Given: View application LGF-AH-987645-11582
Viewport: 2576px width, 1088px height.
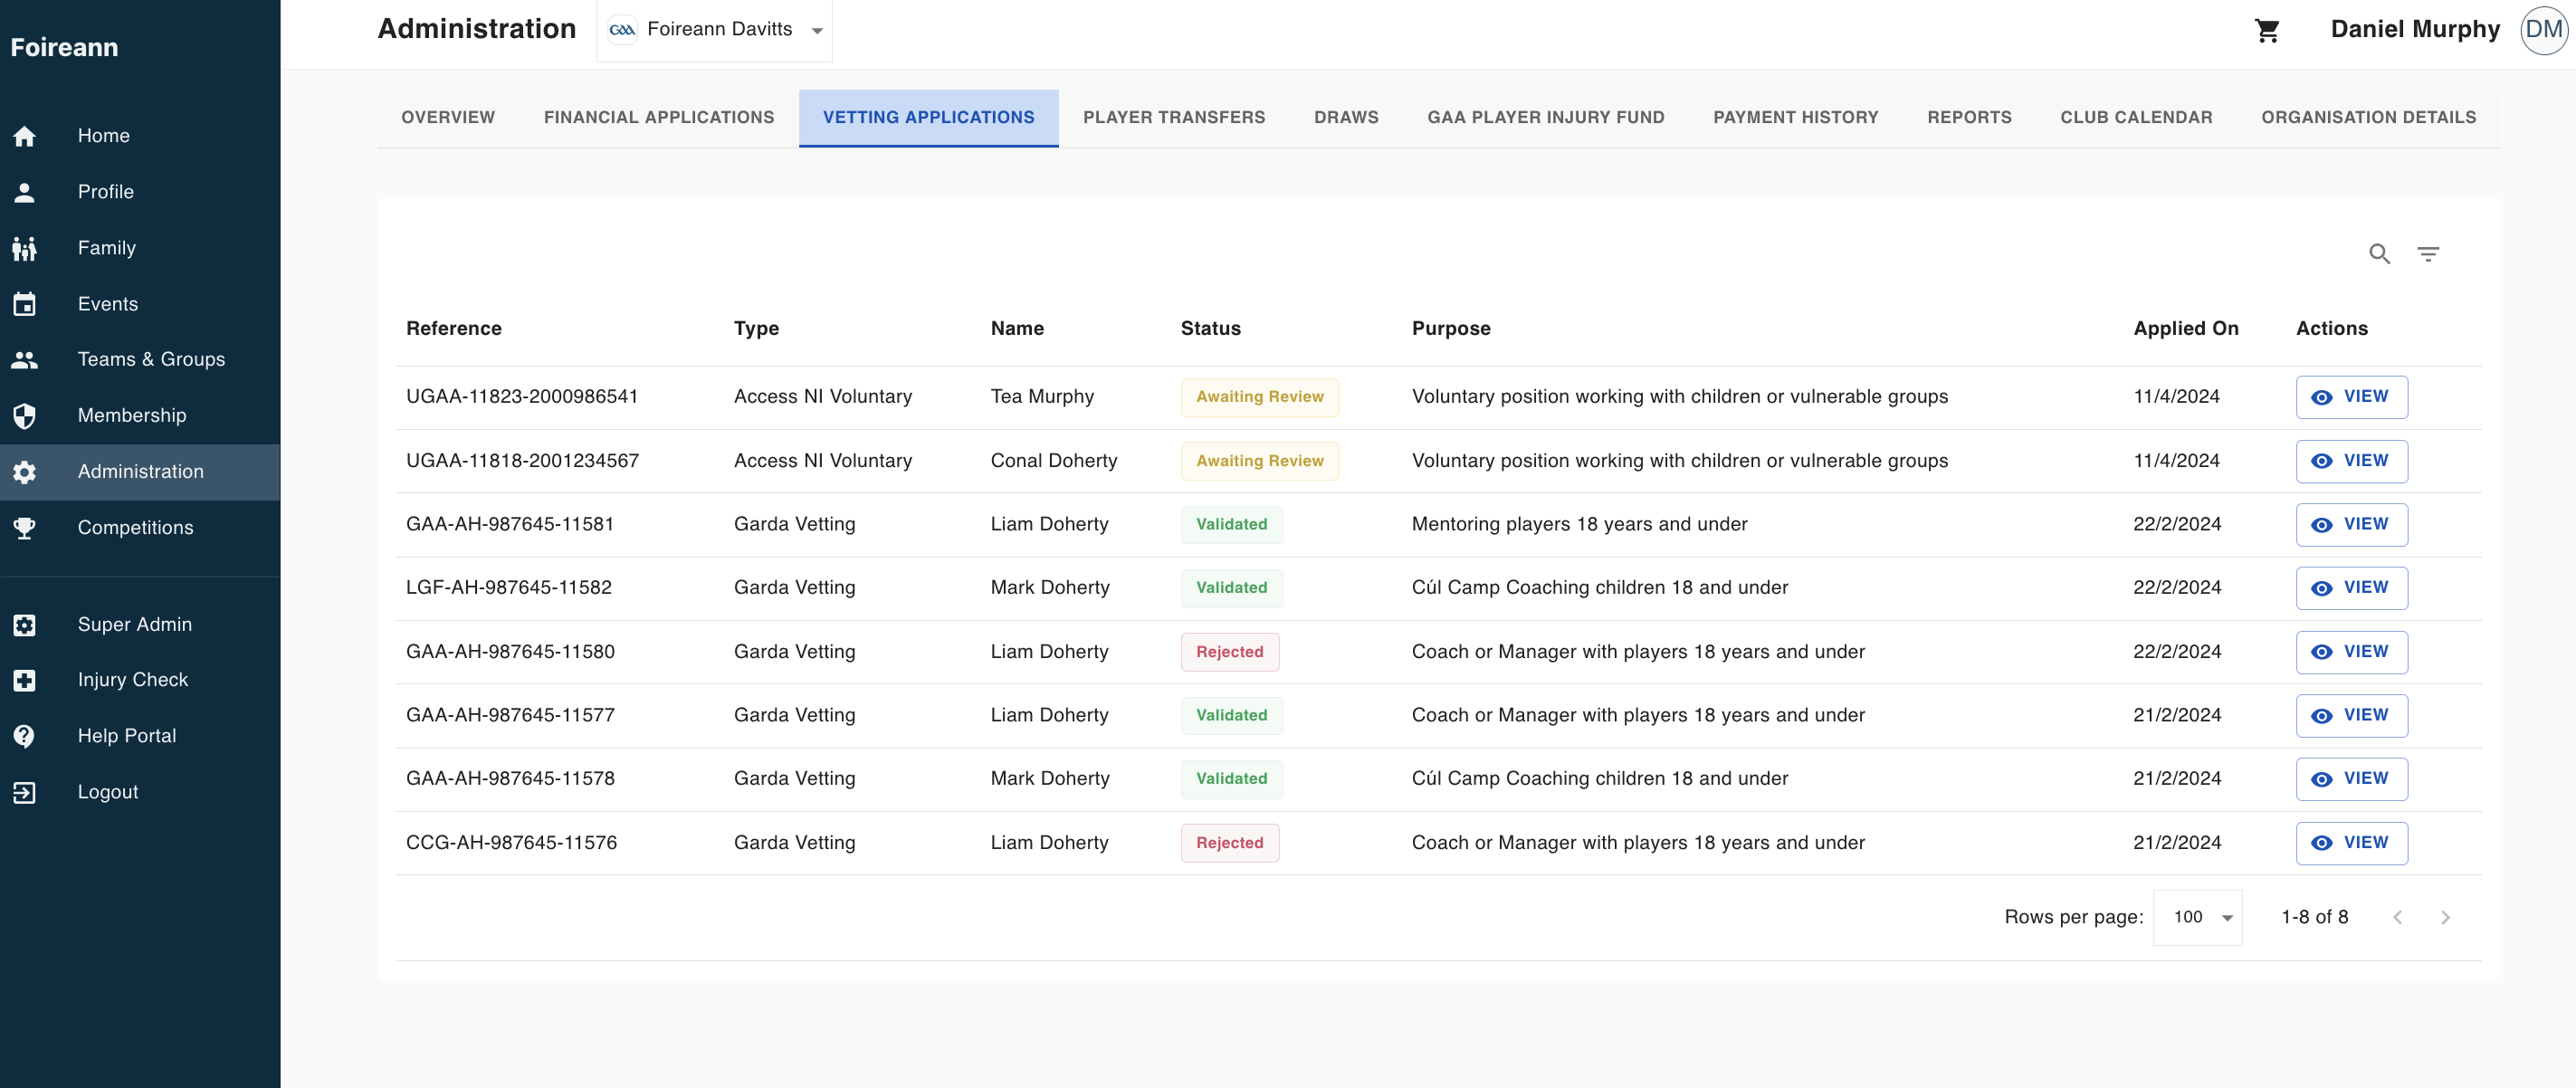Looking at the screenshot, I should coord(2351,588).
